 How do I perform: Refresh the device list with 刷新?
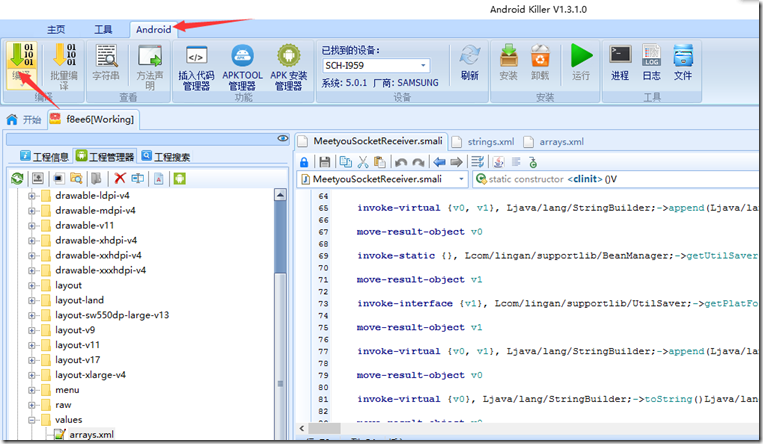[470, 62]
